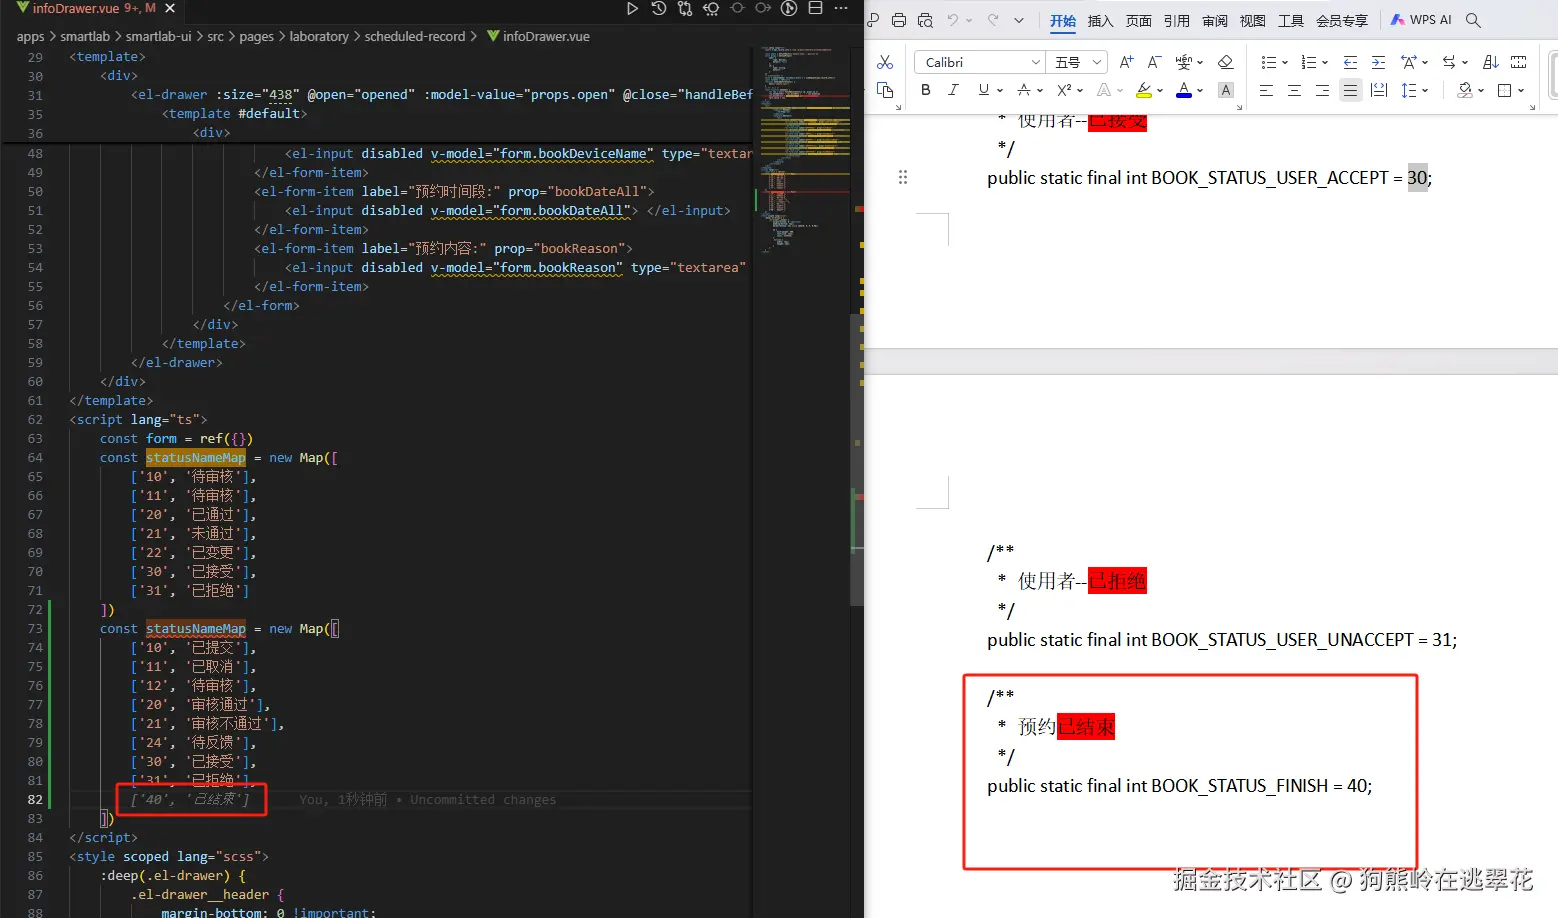Open the 审阅 ribbon tab
Screen dimensions: 1558x918
pos(1215,21)
